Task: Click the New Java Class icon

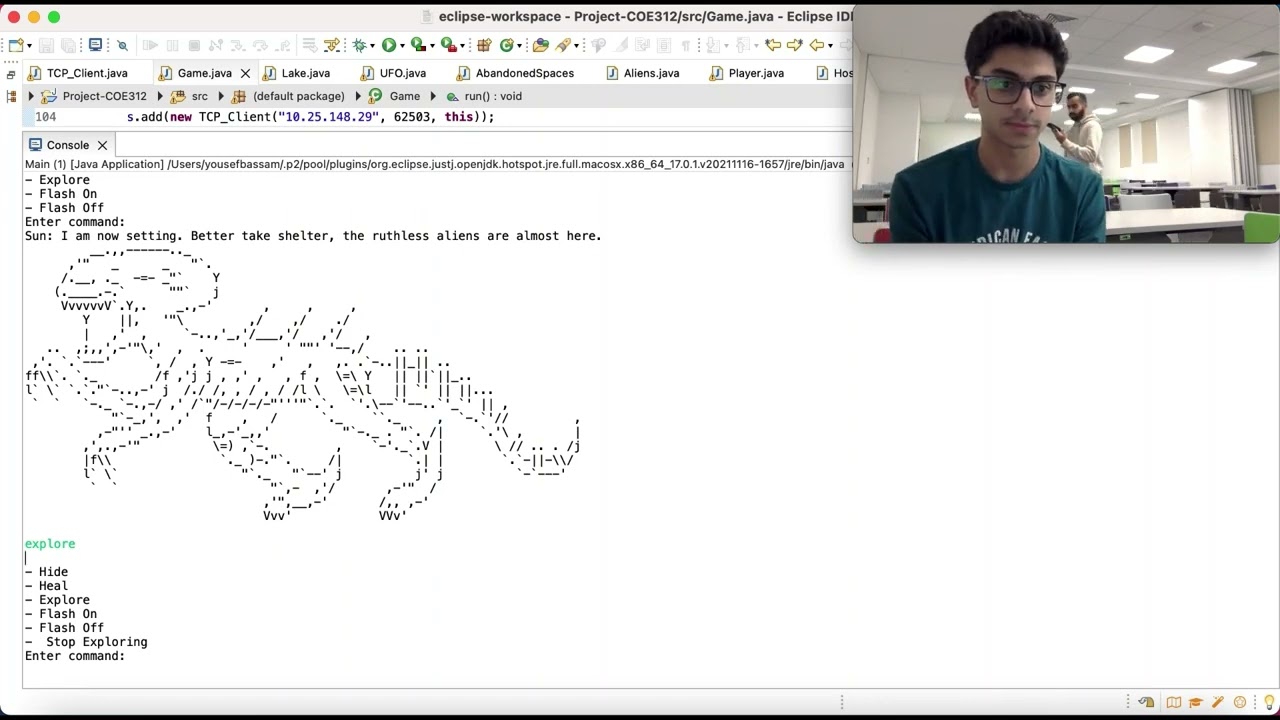Action: (507, 45)
